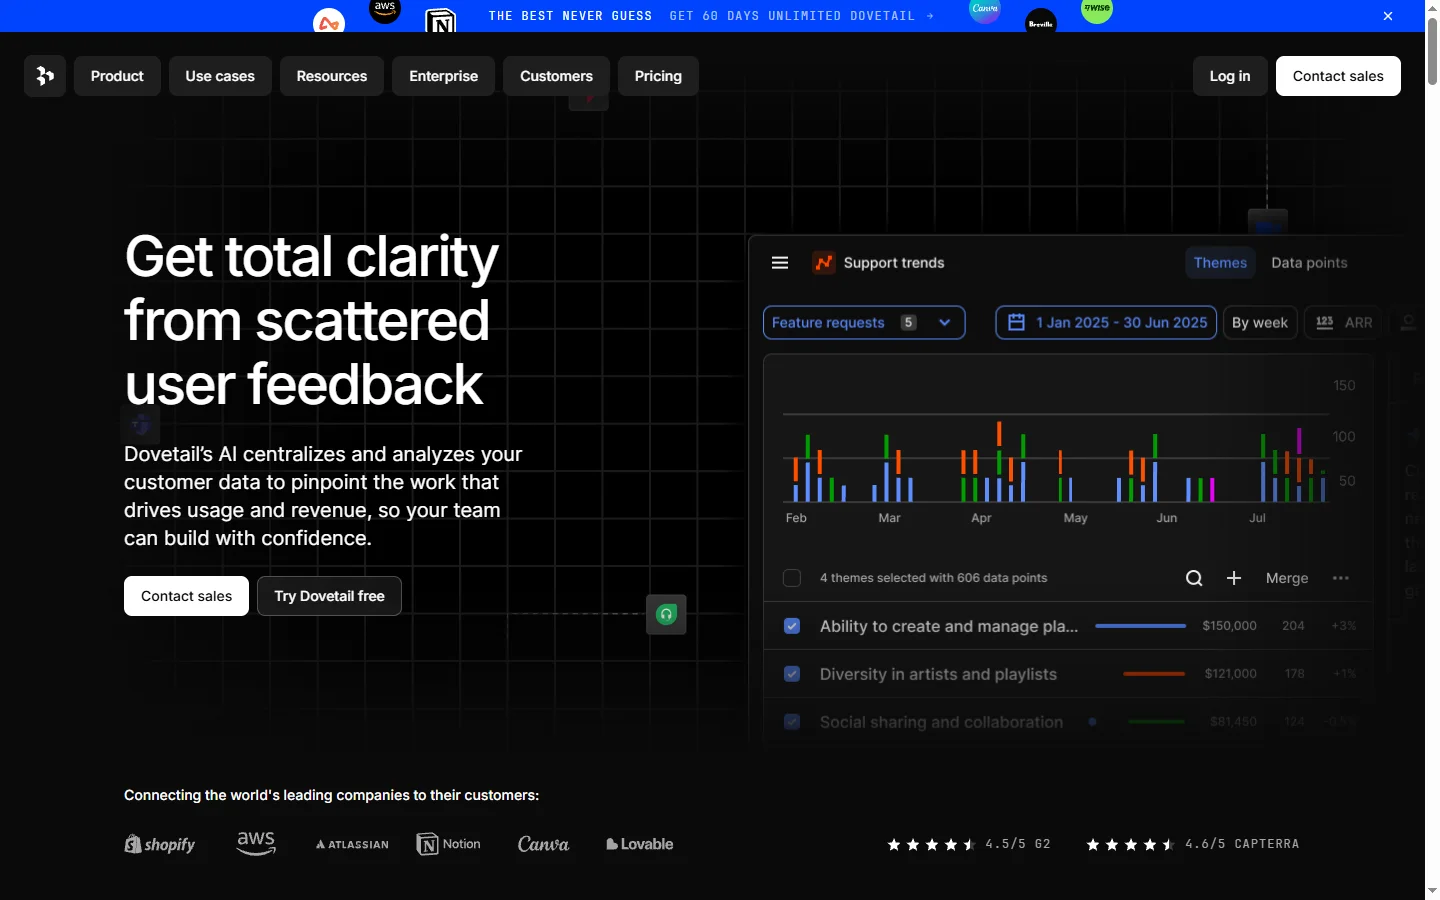This screenshot has width=1440, height=900.
Task: Click the AWS logo in the banner
Action: point(385,10)
